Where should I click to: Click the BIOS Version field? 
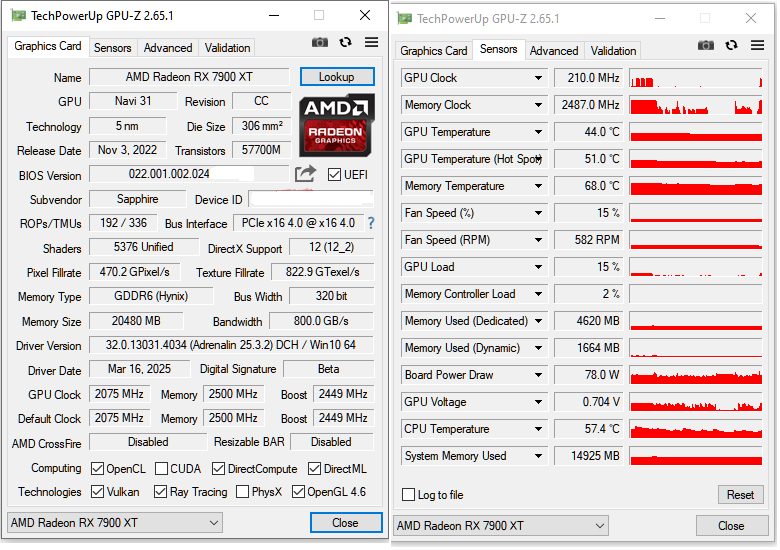coord(189,174)
